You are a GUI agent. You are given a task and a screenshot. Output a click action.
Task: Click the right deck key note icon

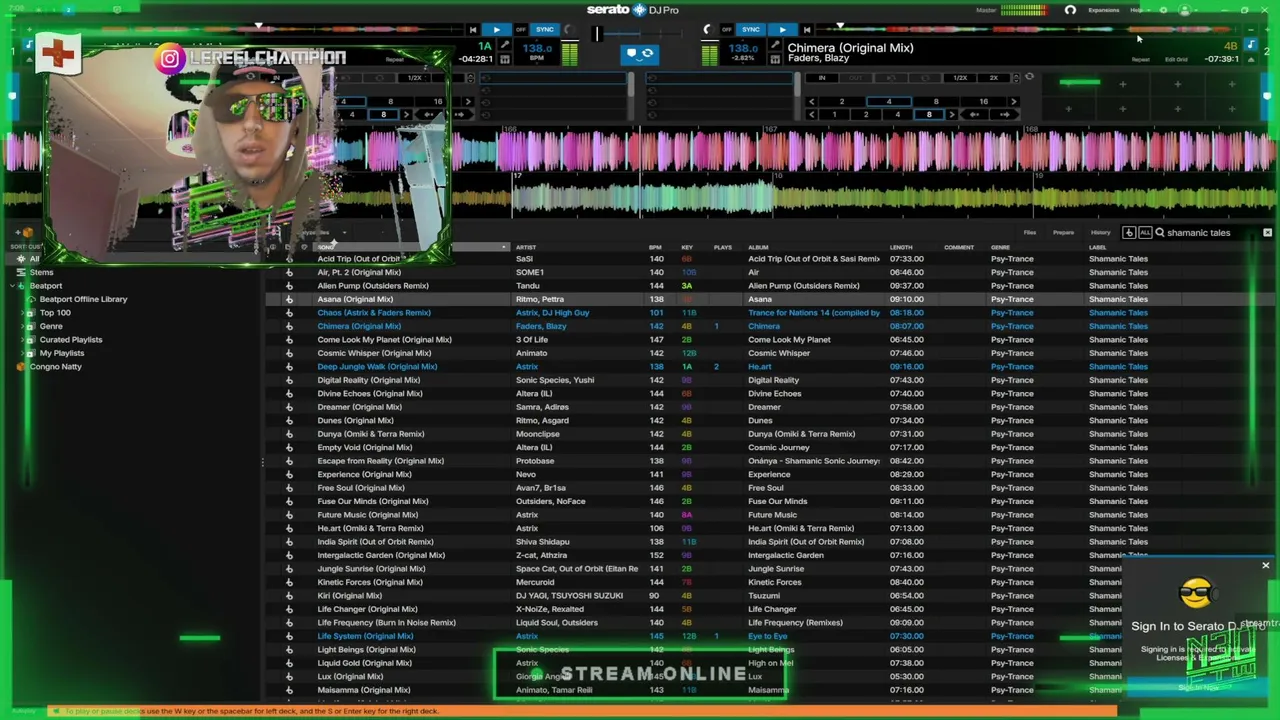coord(1249,46)
